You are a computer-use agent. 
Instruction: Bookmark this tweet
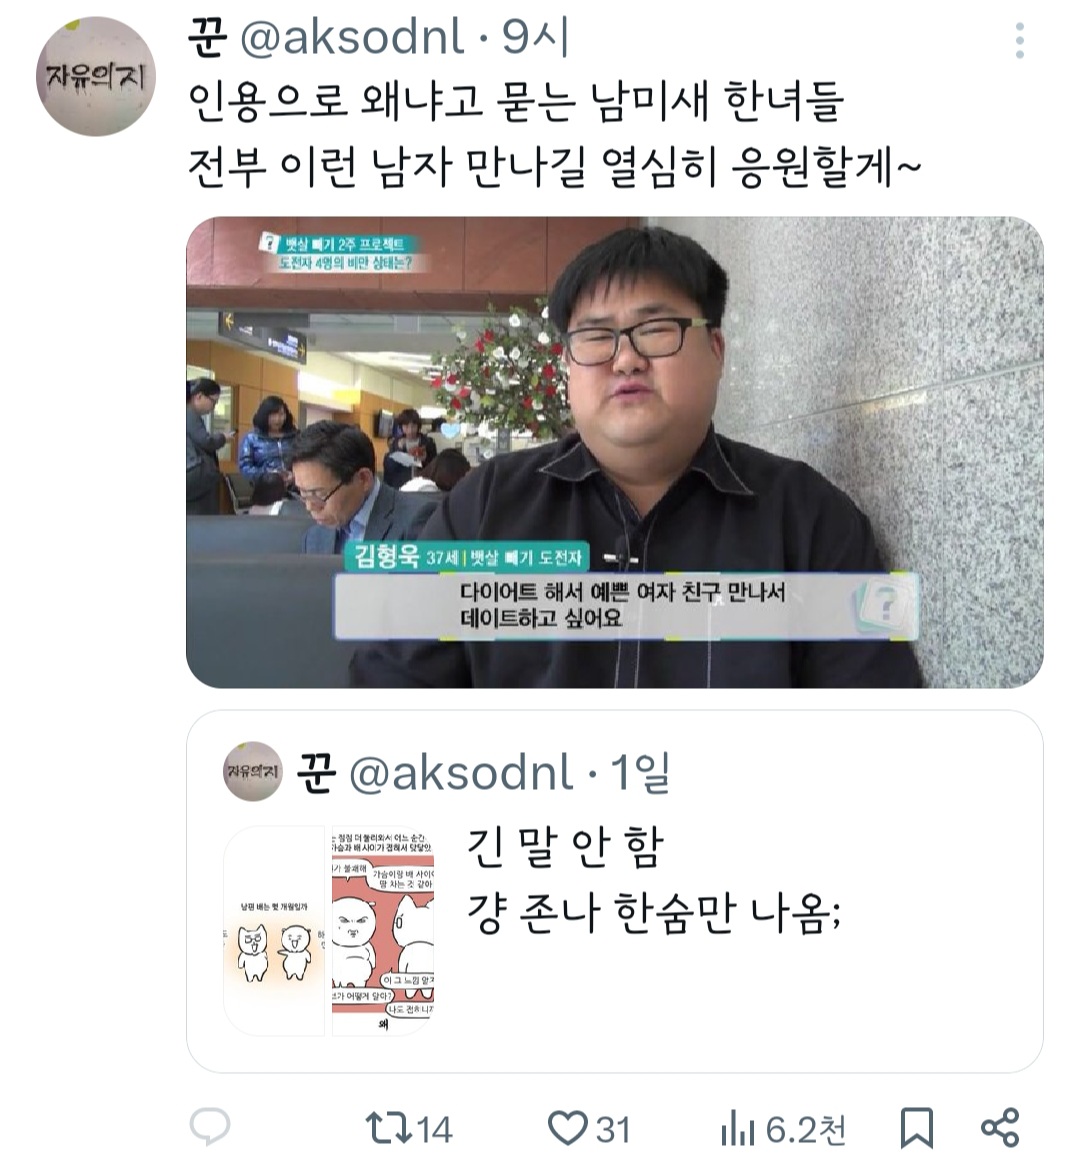917,1128
